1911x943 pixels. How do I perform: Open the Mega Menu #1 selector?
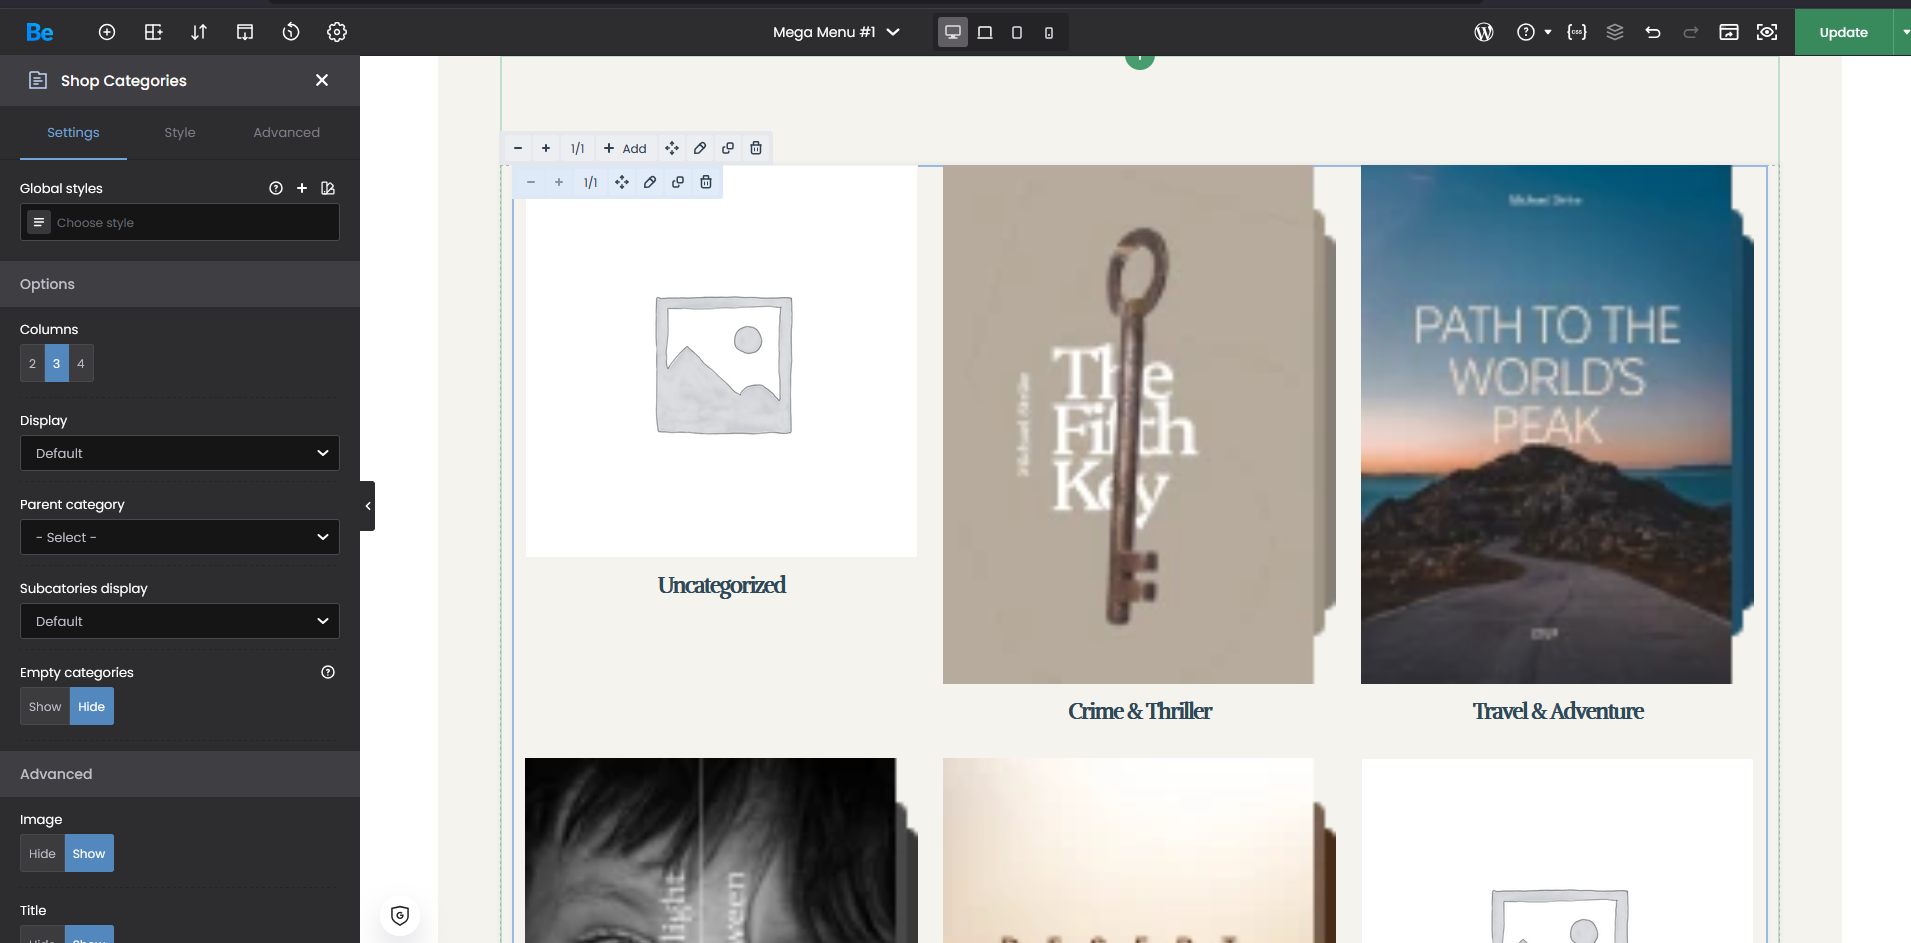pyautogui.click(x=836, y=32)
